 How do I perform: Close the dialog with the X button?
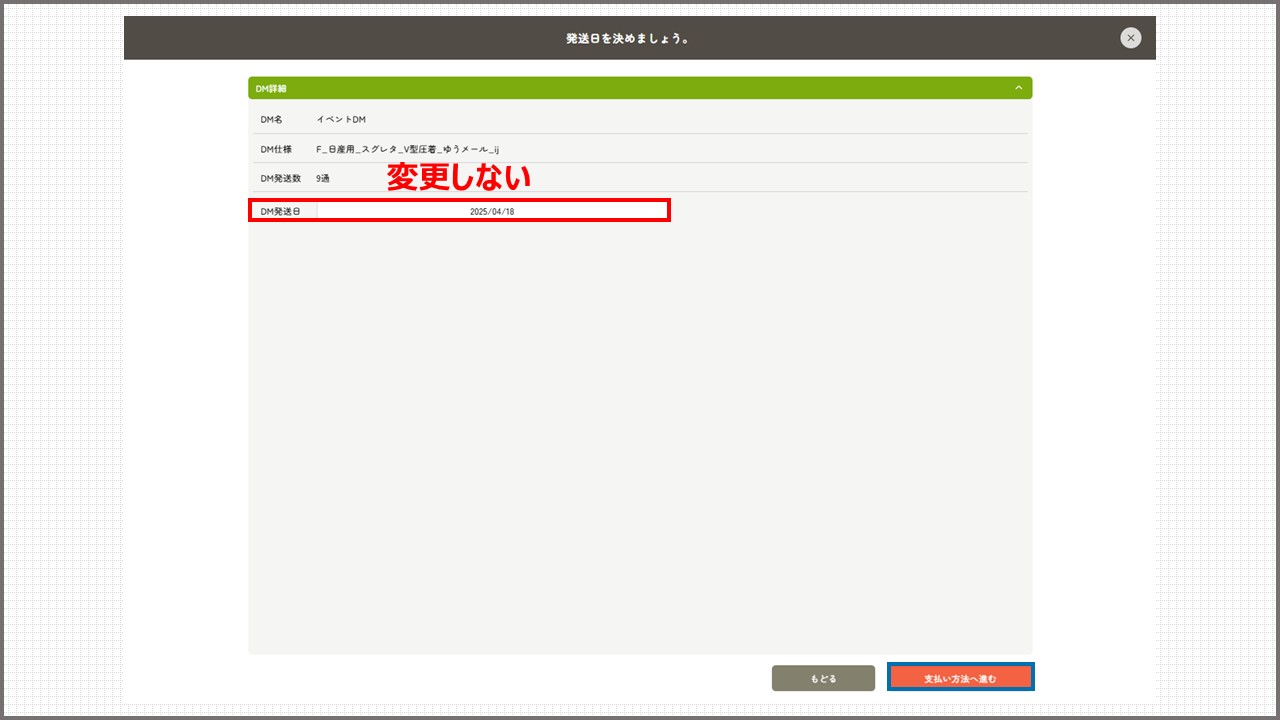[x=1130, y=38]
